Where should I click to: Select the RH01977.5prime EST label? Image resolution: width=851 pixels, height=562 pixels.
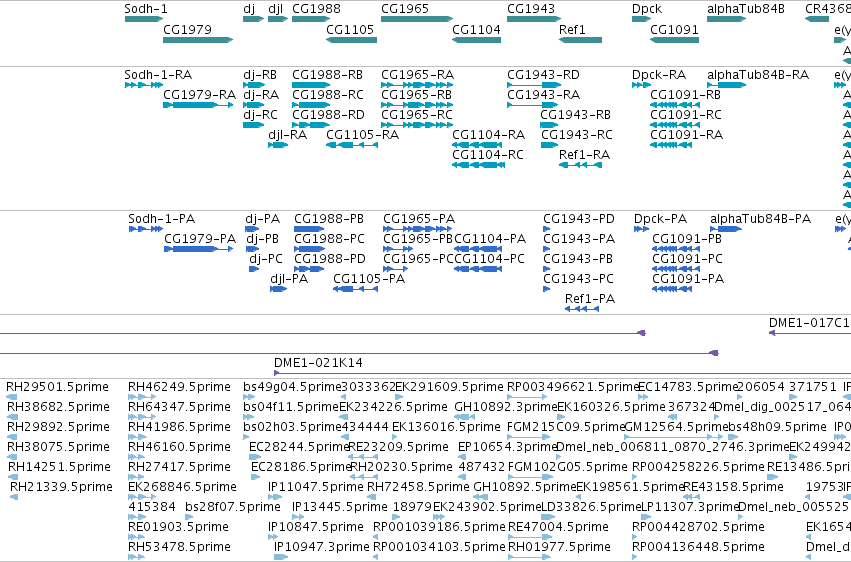pos(560,547)
